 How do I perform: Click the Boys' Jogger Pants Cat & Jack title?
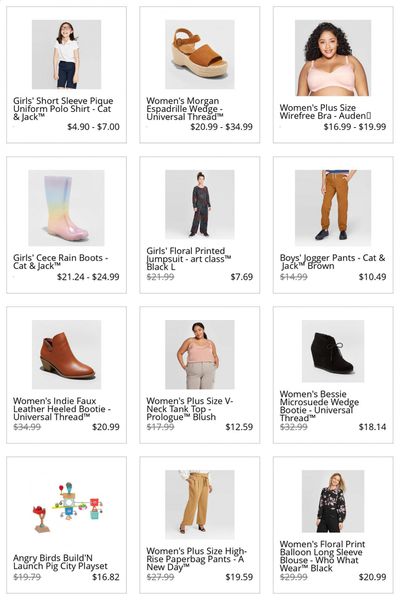pos(332,262)
